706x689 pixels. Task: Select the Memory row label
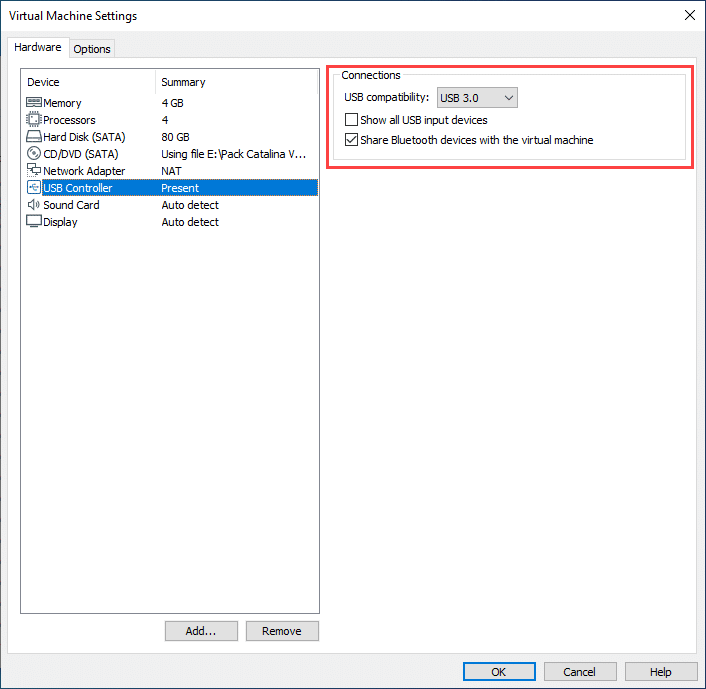click(62, 103)
